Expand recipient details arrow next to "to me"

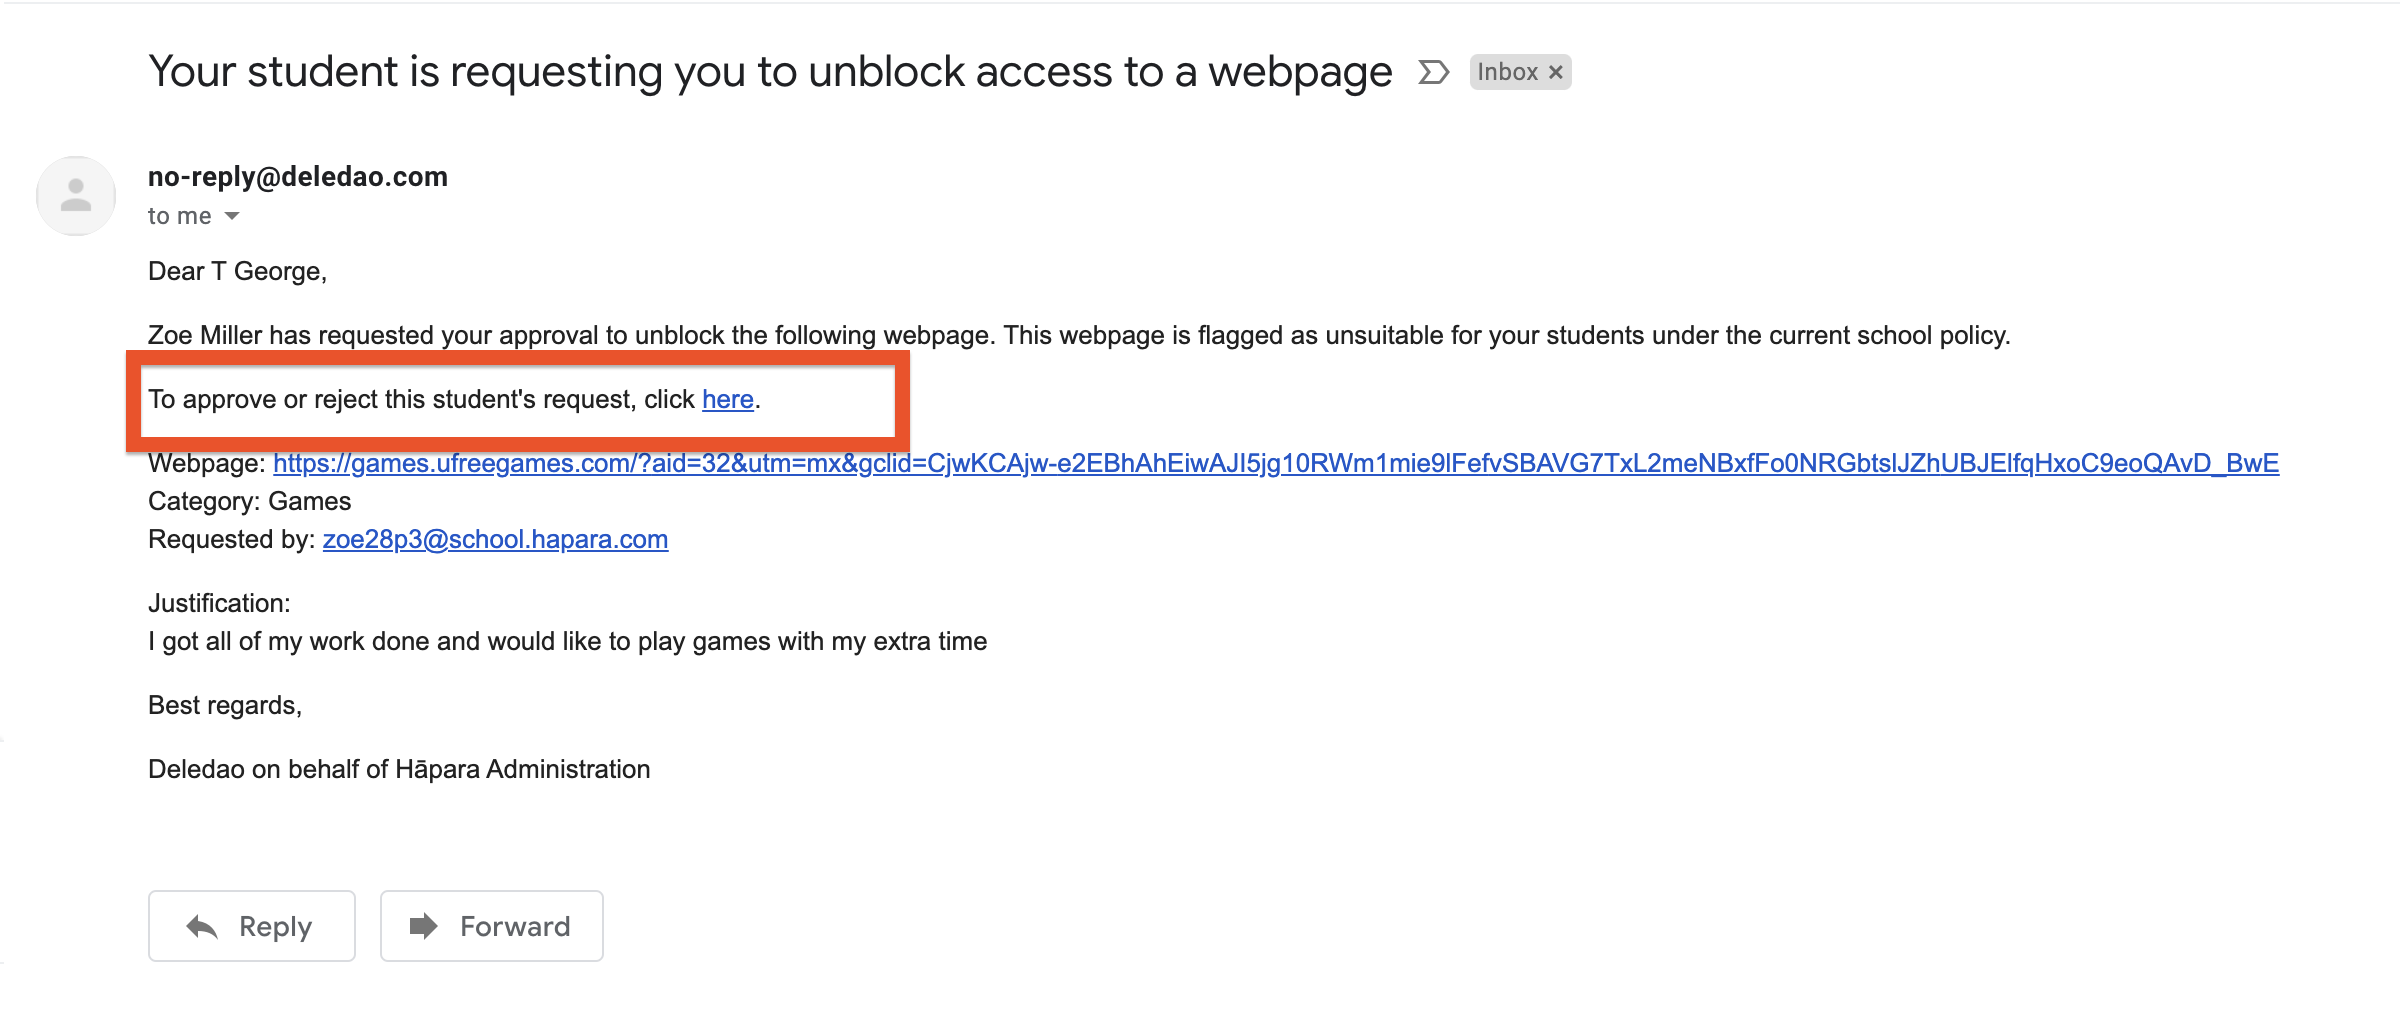click(232, 216)
